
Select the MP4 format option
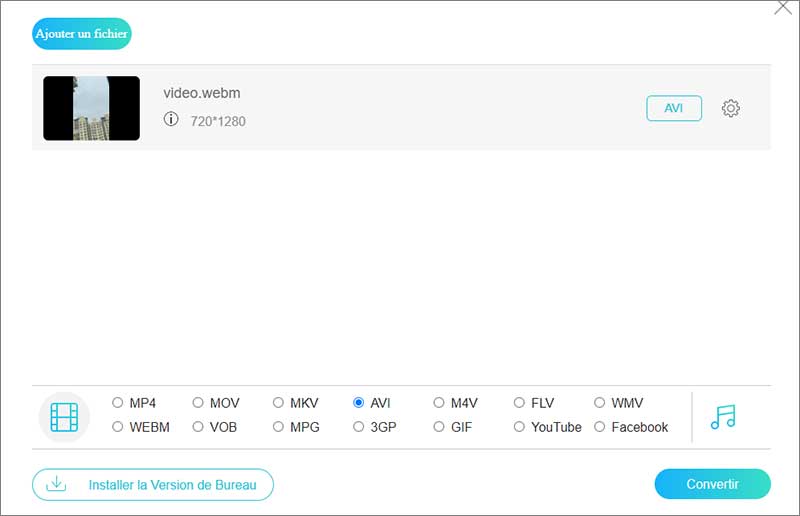pos(118,403)
